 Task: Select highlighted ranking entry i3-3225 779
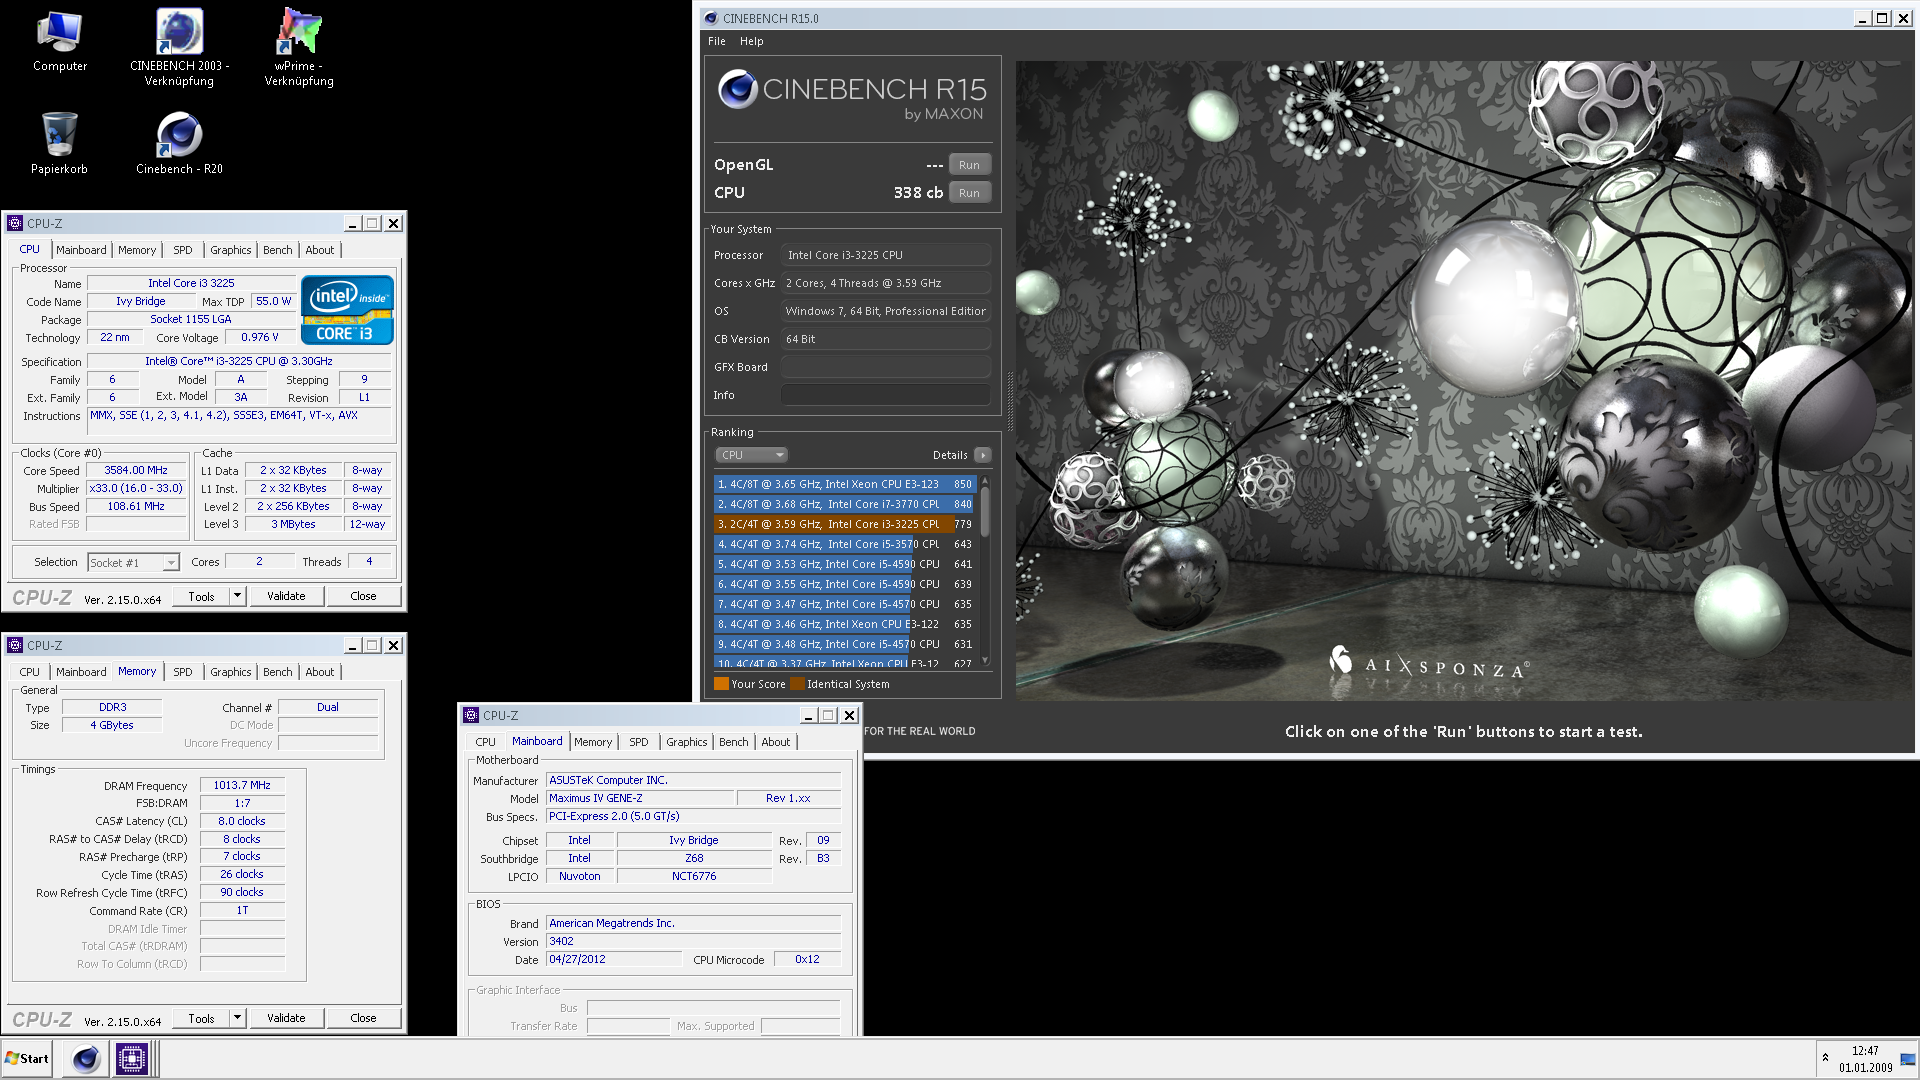pyautogui.click(x=845, y=524)
